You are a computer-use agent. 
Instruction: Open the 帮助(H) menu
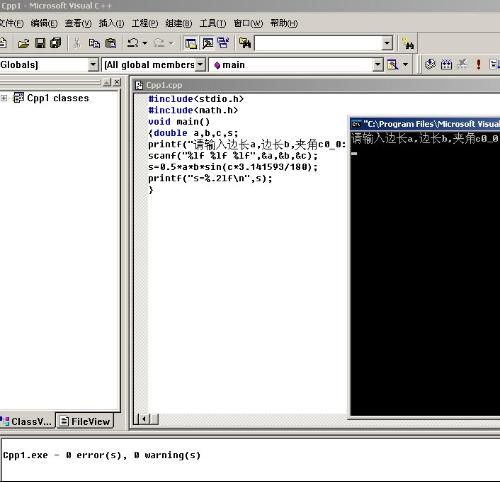coord(284,23)
